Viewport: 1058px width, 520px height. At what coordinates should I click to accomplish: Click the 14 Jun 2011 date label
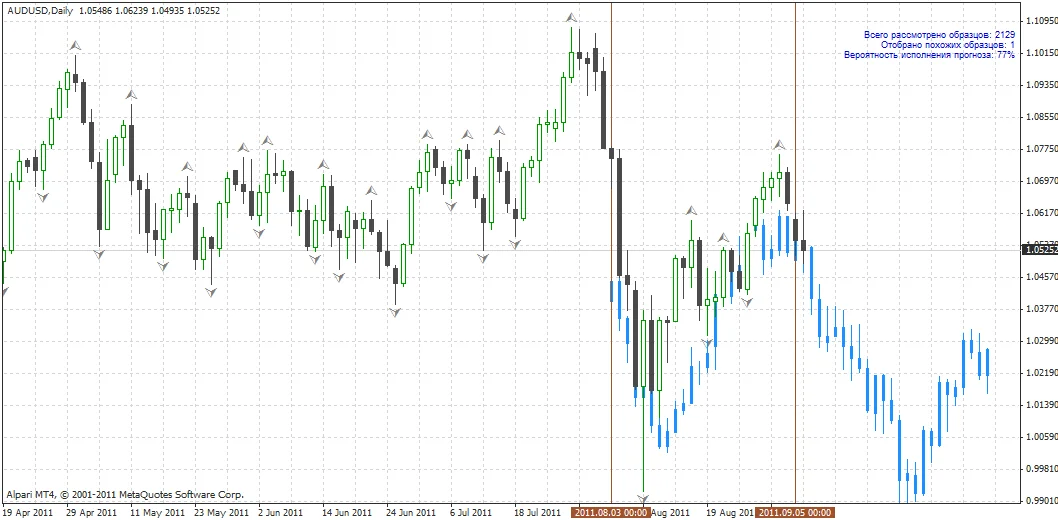click(x=346, y=513)
